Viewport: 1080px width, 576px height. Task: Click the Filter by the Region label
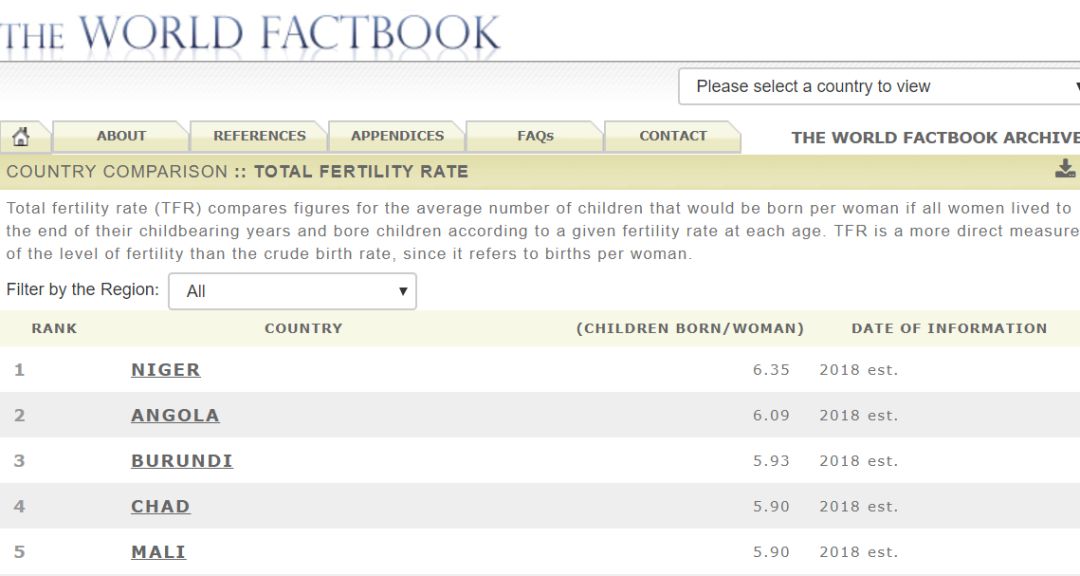(83, 289)
